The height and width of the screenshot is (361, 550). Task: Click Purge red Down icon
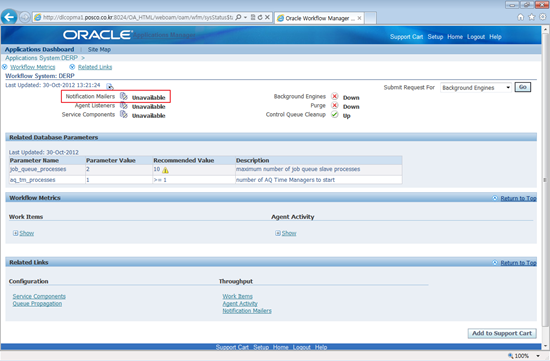[x=335, y=106]
